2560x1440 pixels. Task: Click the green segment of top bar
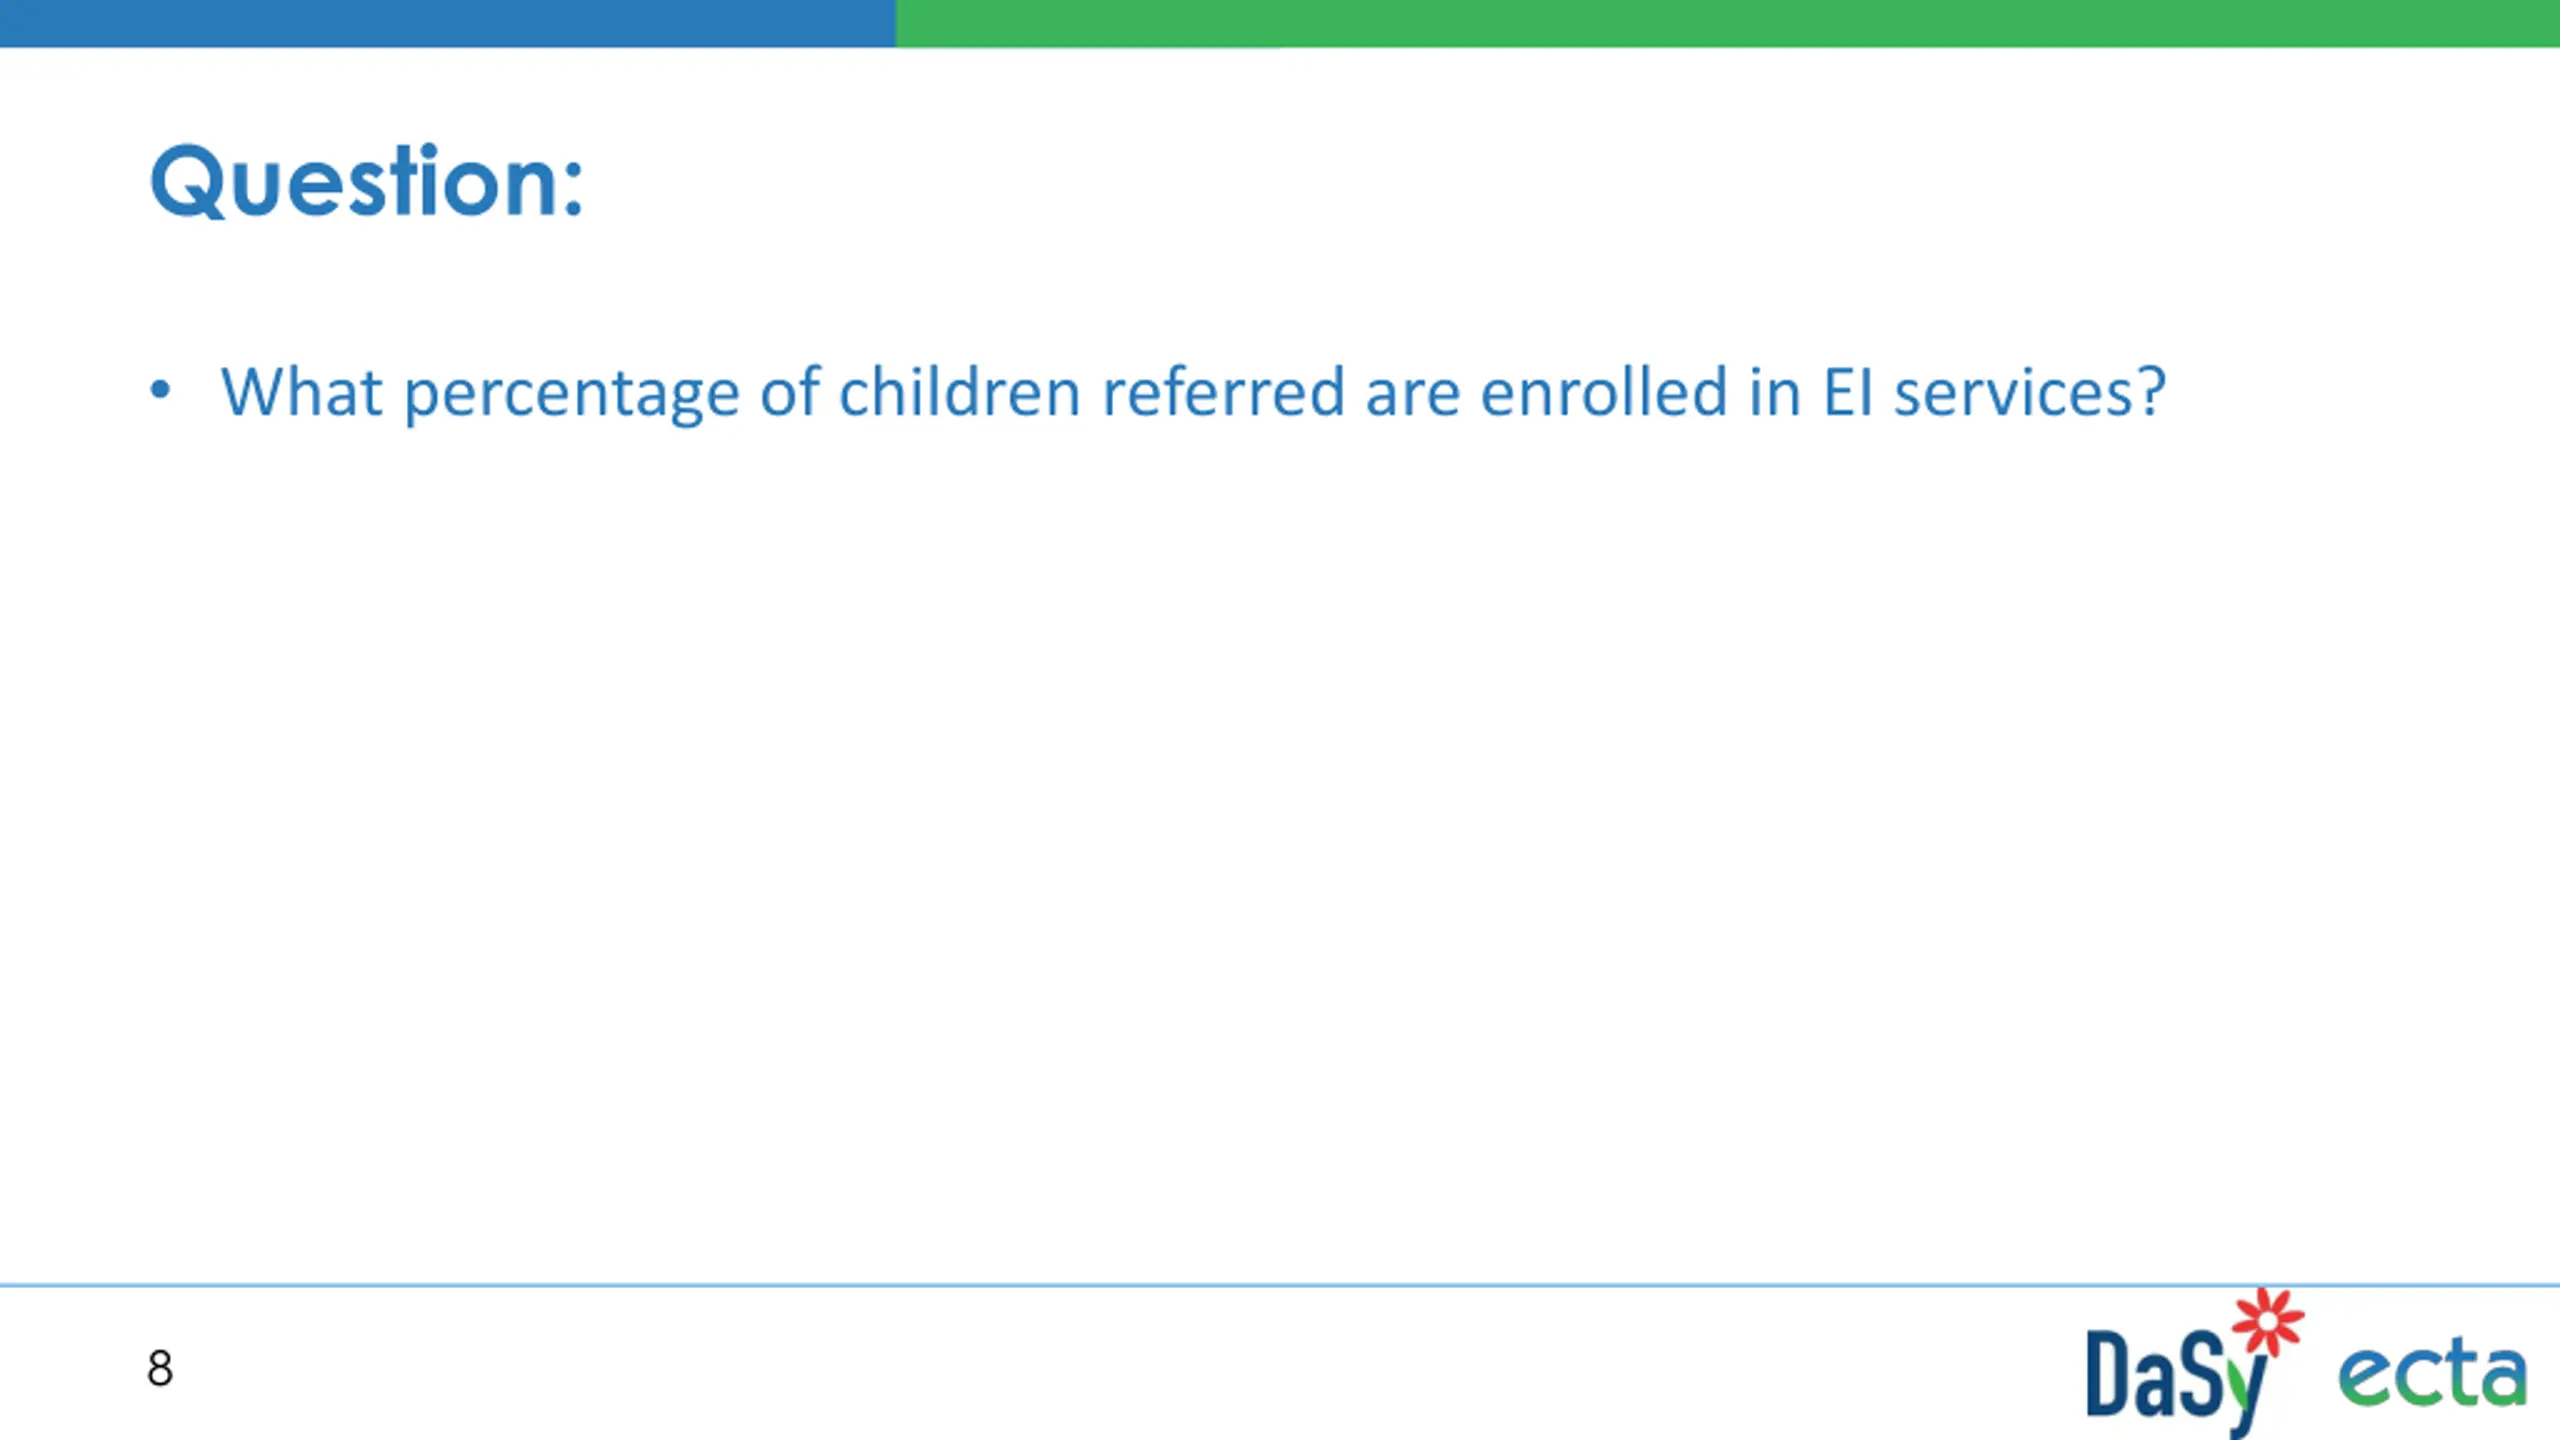pyautogui.click(x=1727, y=23)
